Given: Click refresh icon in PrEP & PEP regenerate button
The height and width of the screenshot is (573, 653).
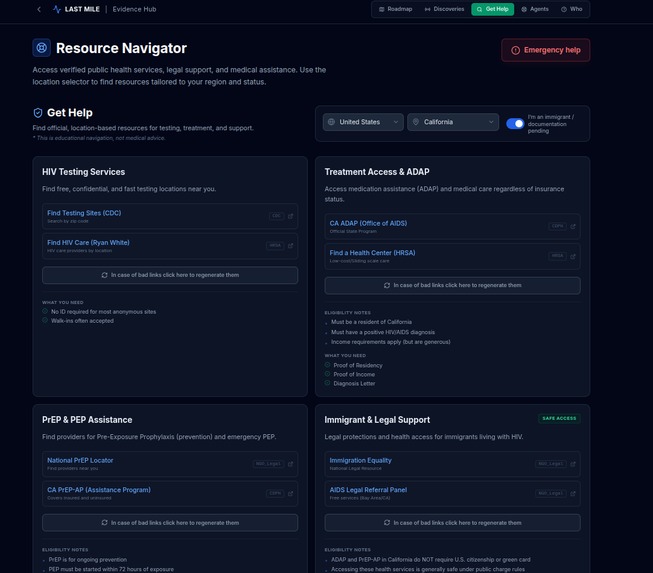Looking at the screenshot, I should [105, 523].
